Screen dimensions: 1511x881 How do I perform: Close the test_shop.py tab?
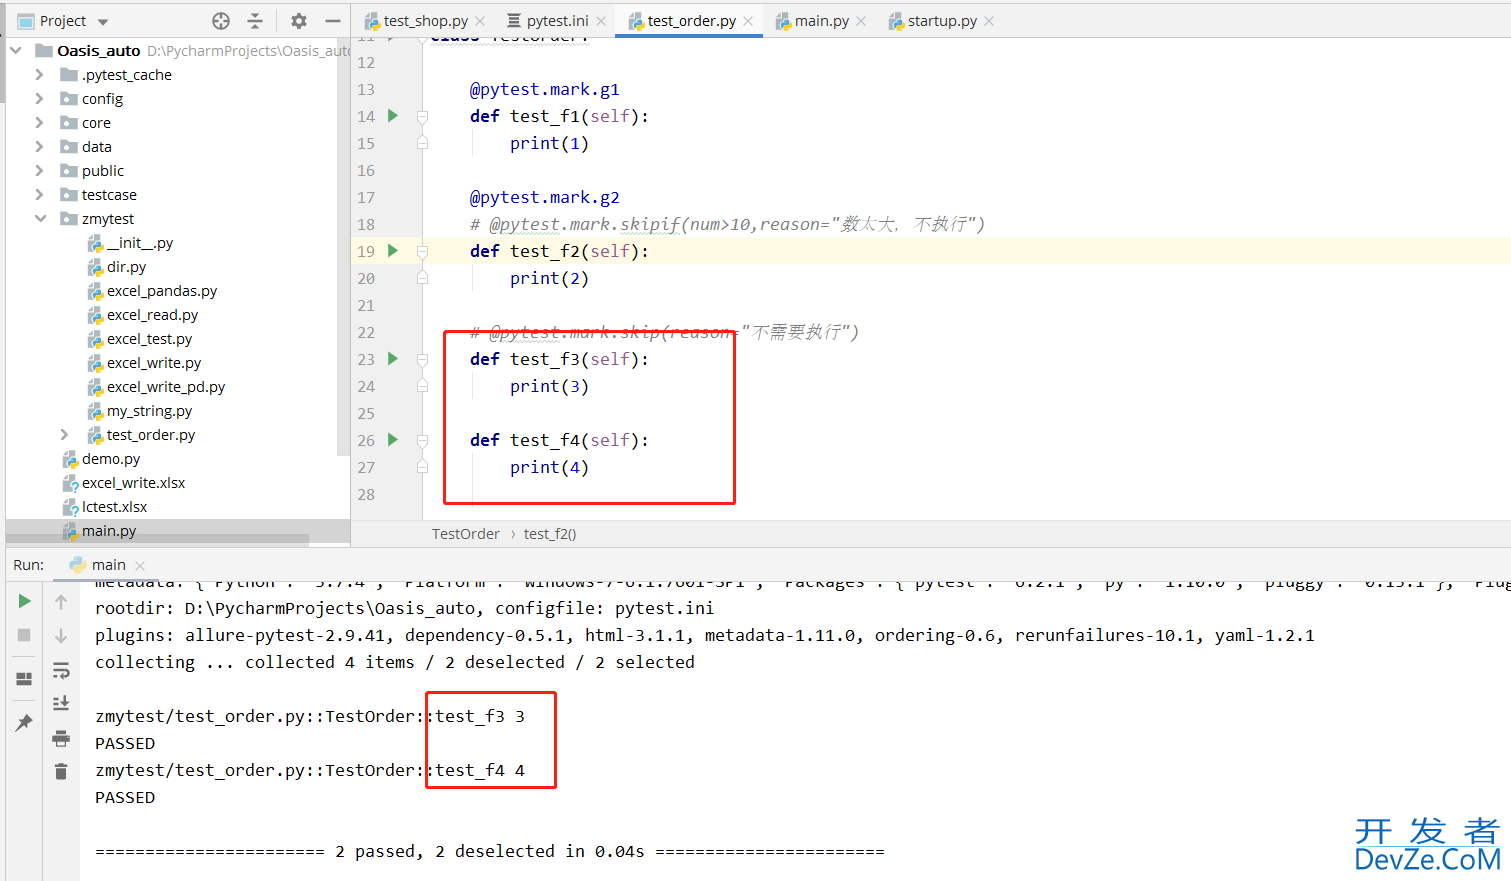[x=480, y=21]
